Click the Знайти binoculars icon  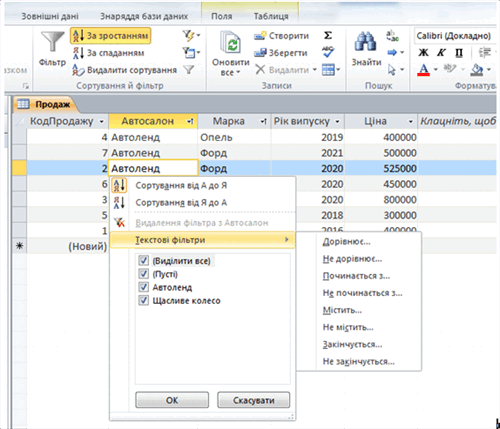365,41
